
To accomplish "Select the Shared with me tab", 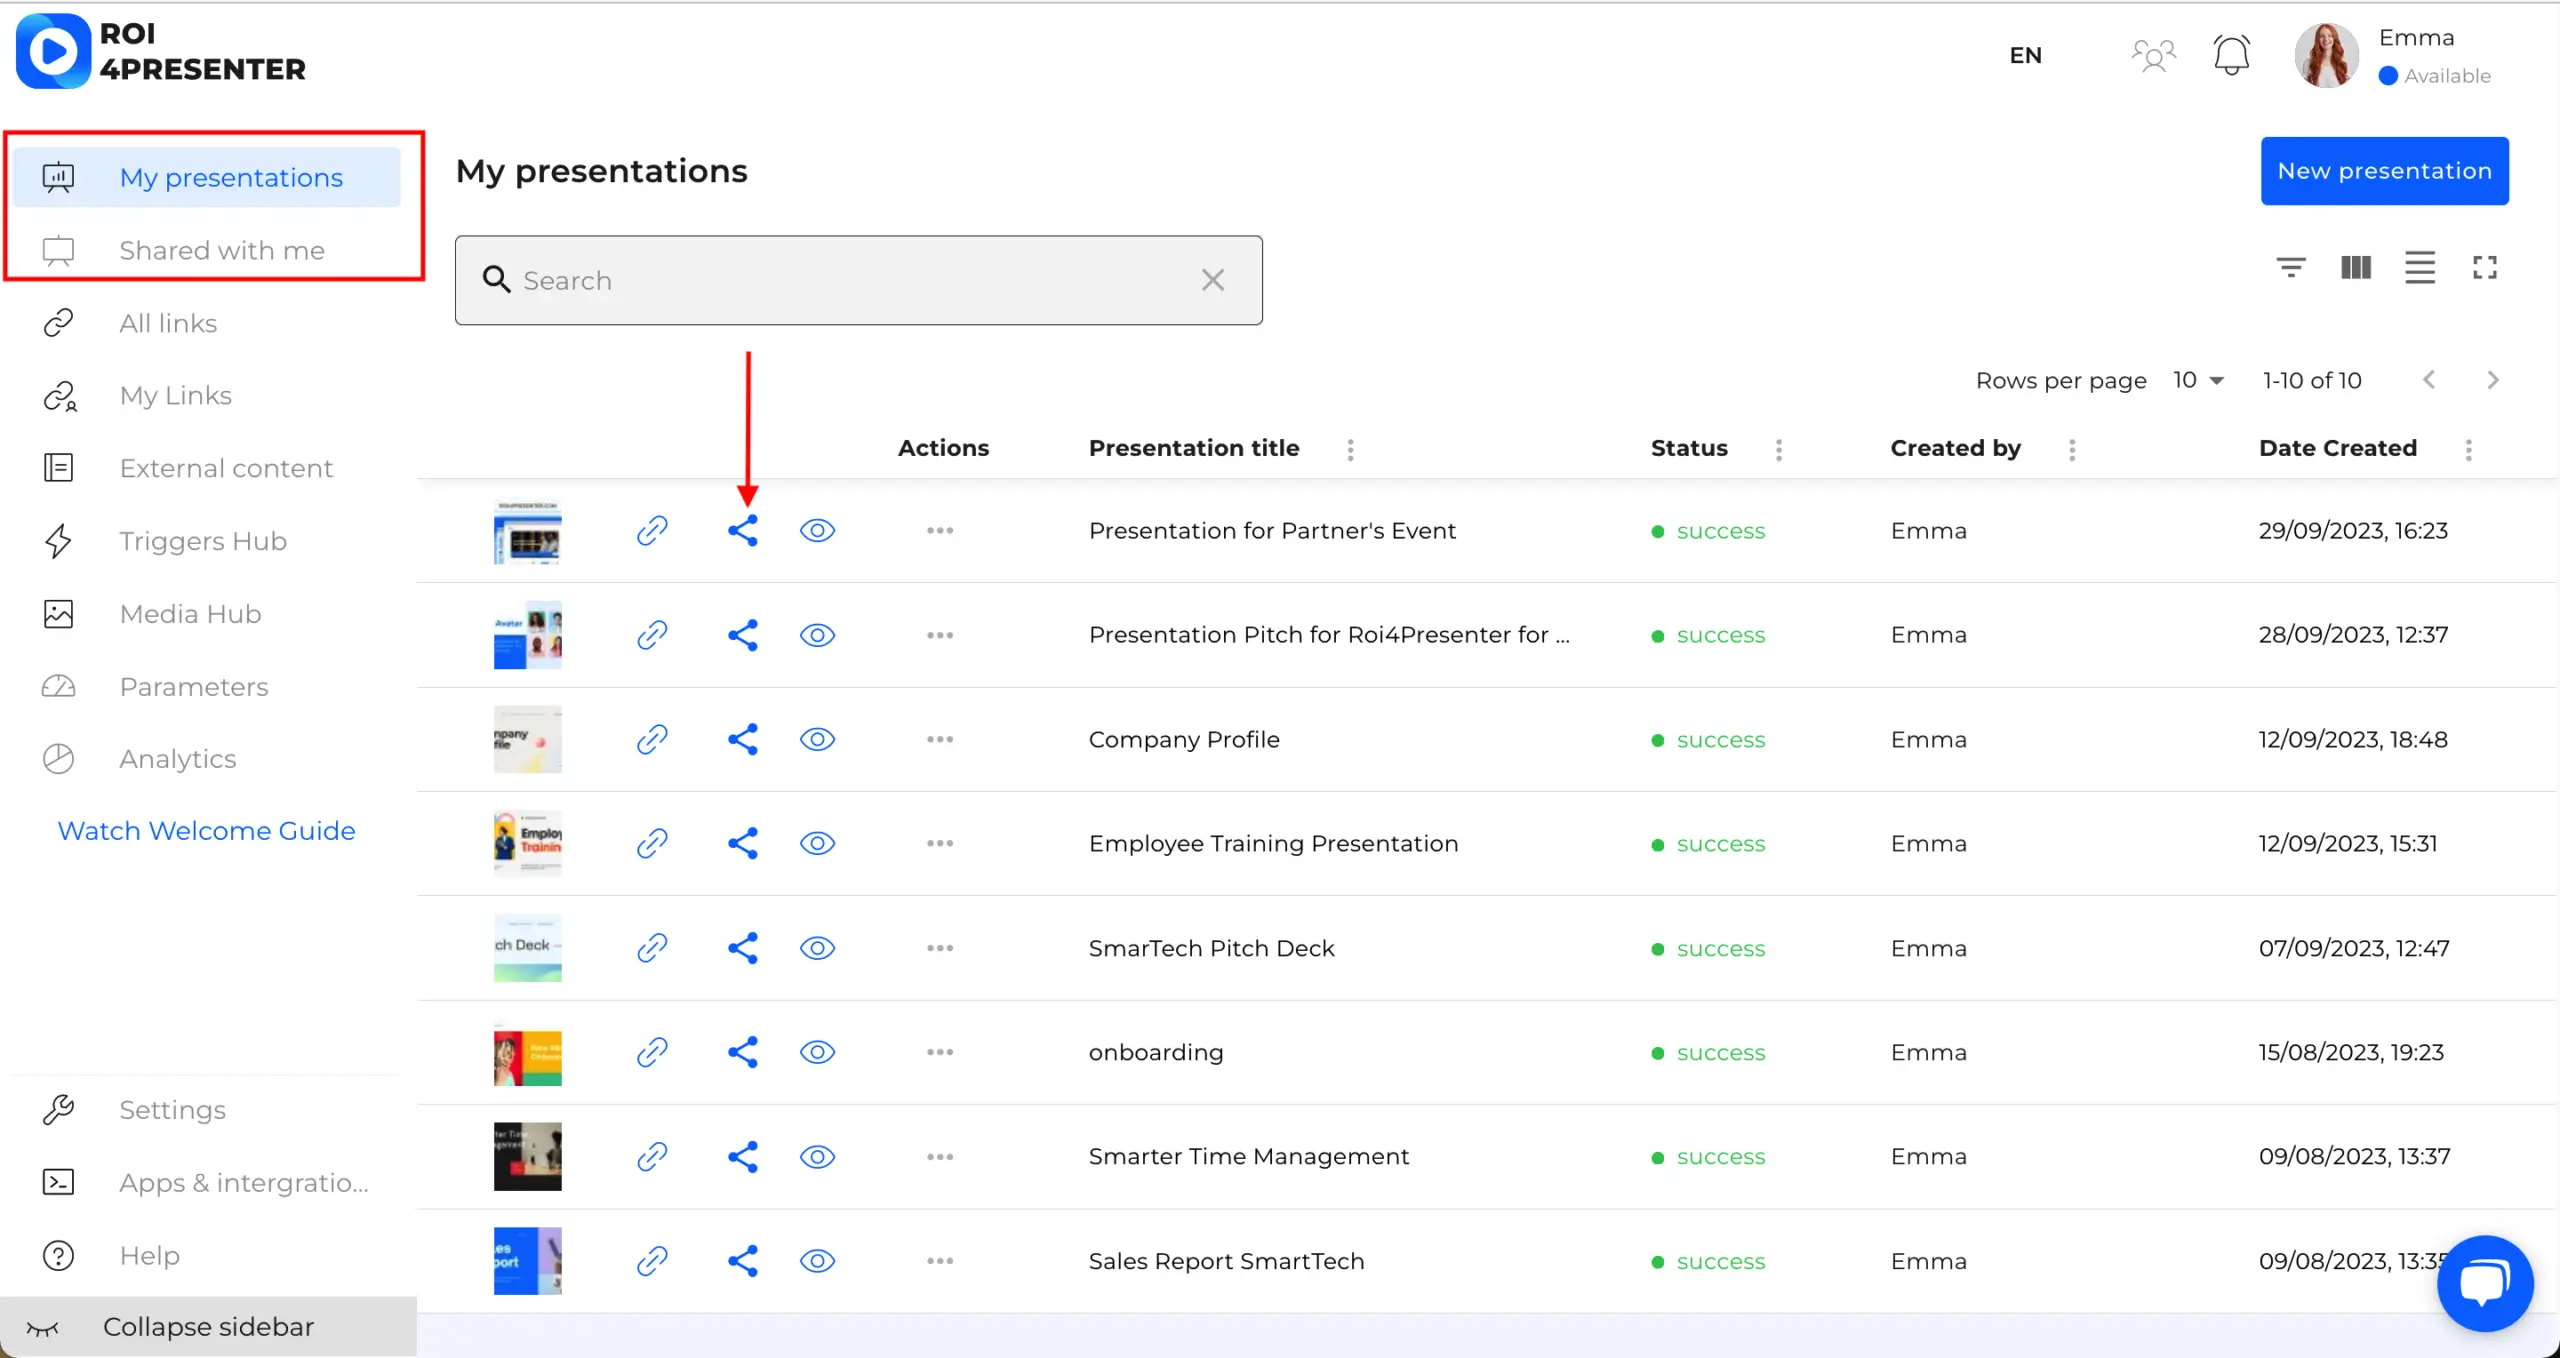I will pyautogui.click(x=222, y=251).
